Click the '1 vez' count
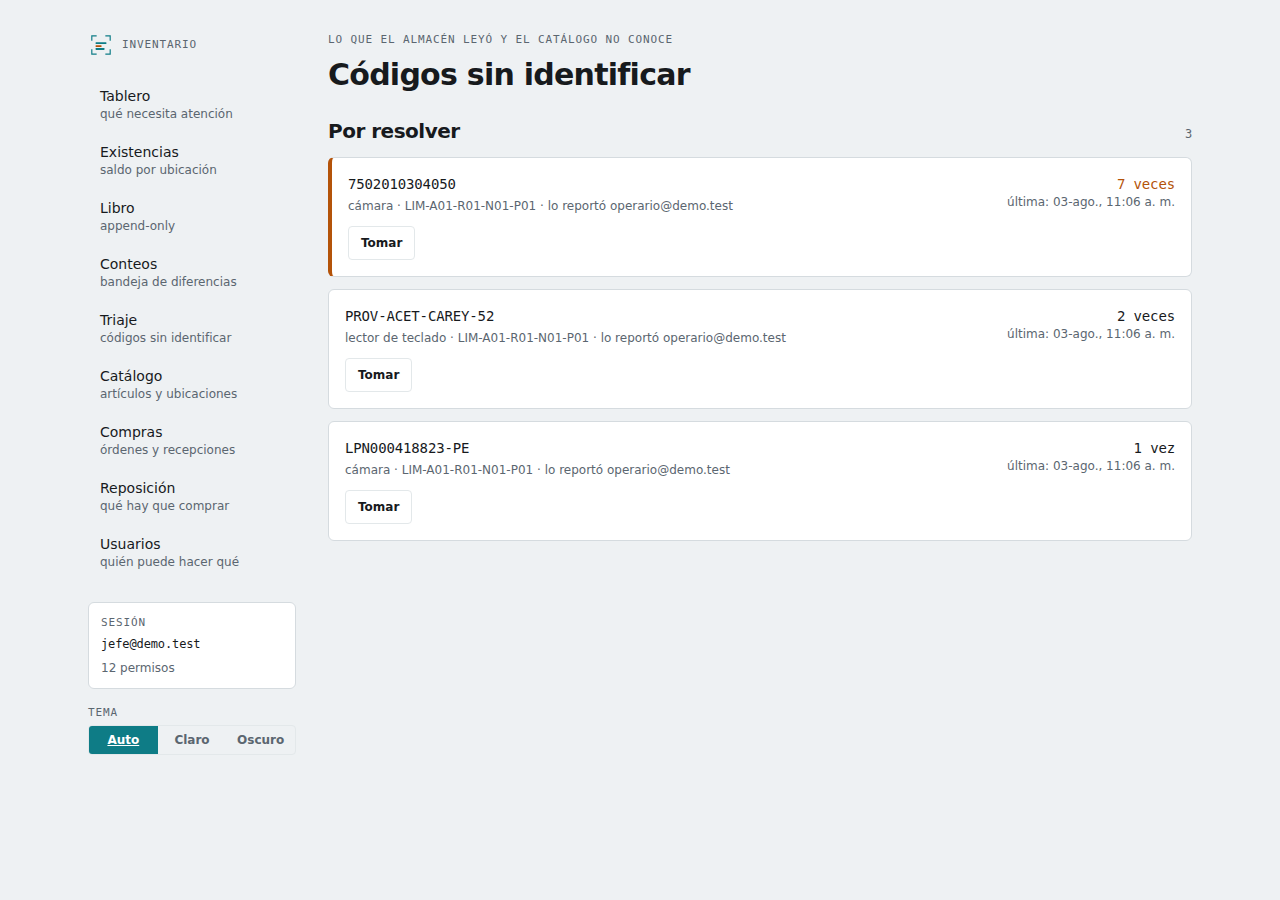 [1154, 448]
